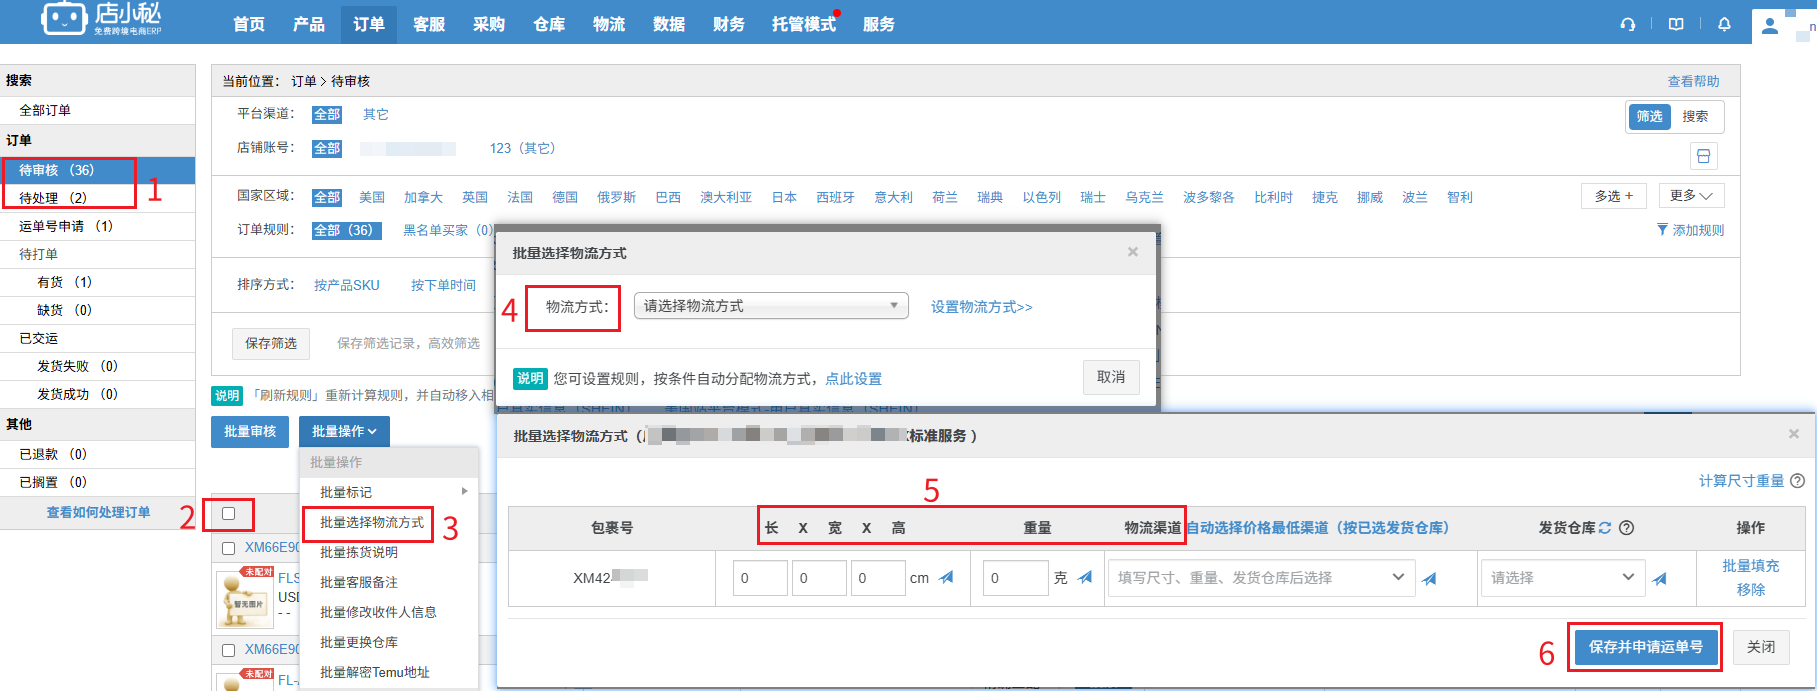
Task: Open the help book icon in header
Action: (x=1676, y=25)
